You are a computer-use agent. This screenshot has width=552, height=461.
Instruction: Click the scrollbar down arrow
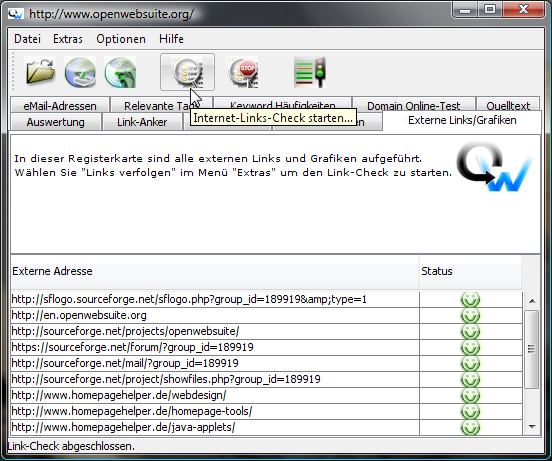tap(532, 427)
